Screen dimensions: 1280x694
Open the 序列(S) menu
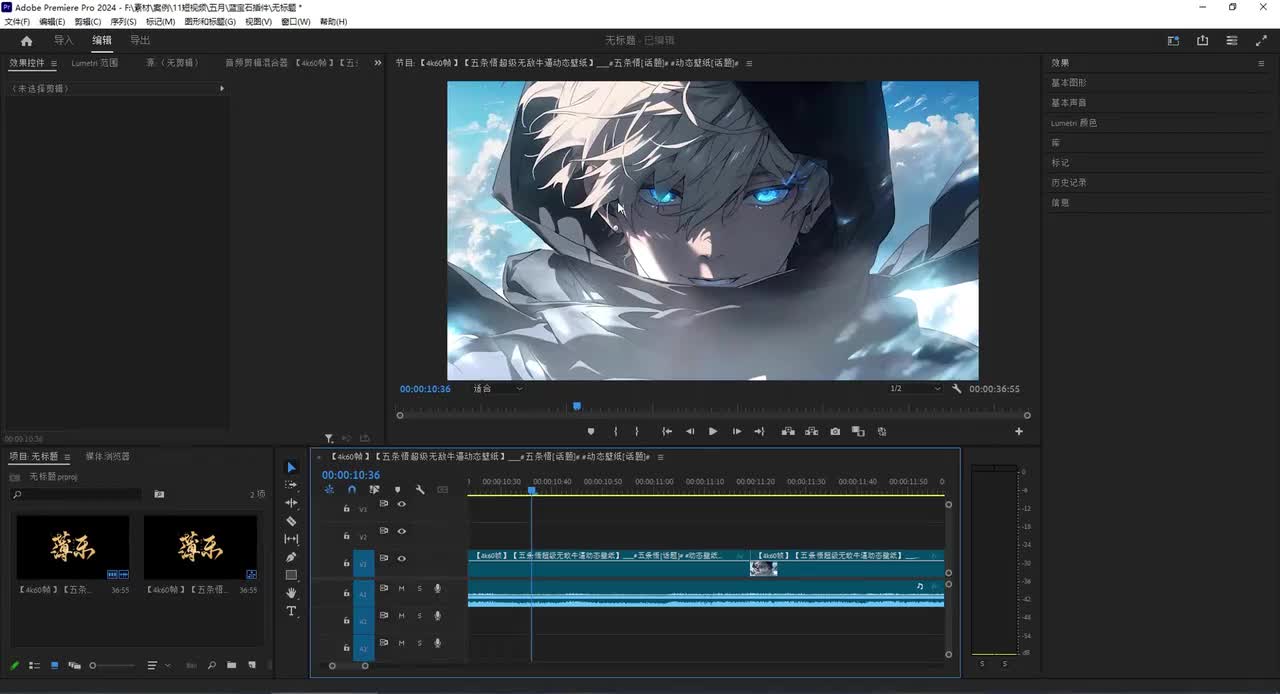(123, 22)
